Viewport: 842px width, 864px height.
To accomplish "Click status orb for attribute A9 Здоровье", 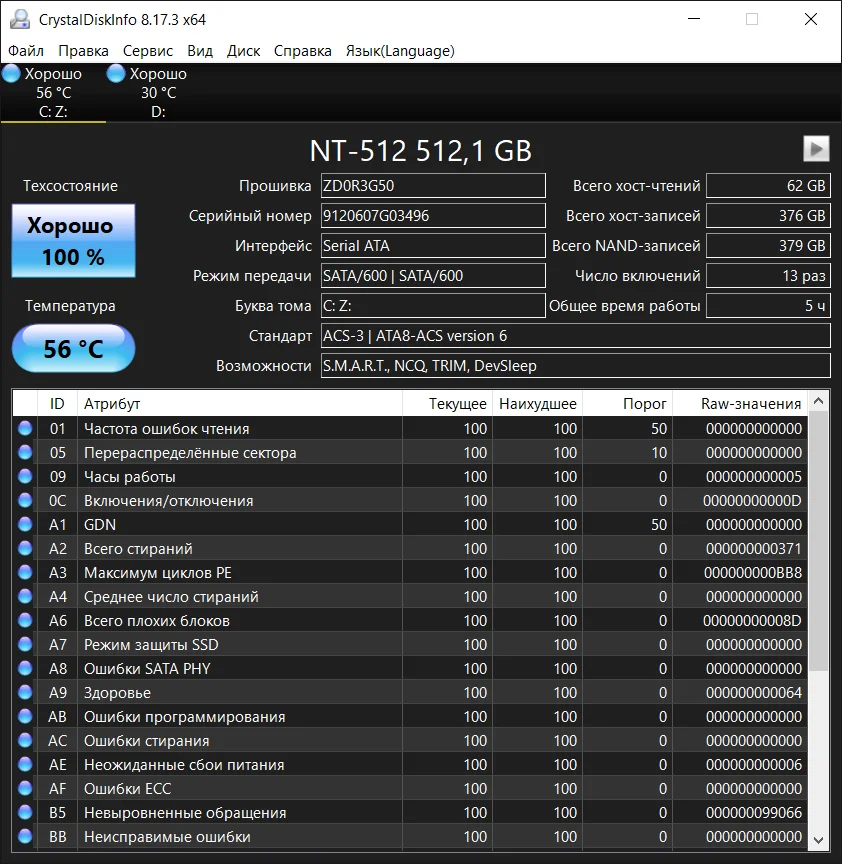I will click(25, 692).
